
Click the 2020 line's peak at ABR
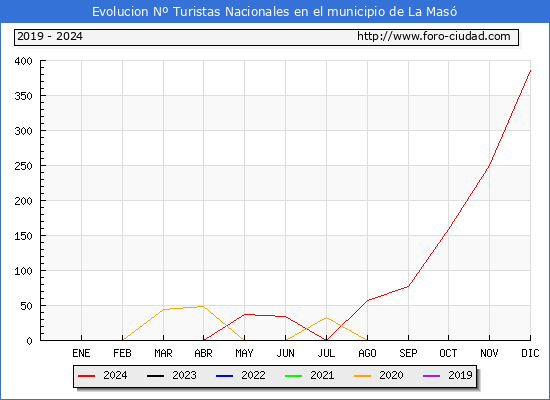coord(203,306)
